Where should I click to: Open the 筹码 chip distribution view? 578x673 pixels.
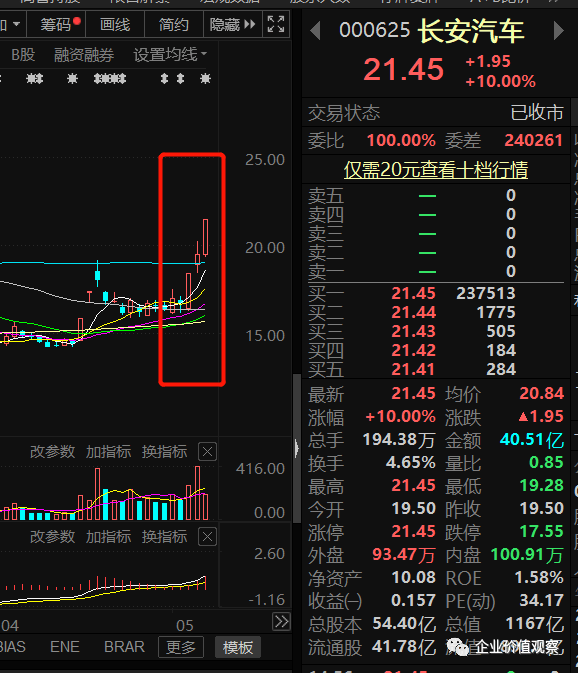tap(56, 24)
